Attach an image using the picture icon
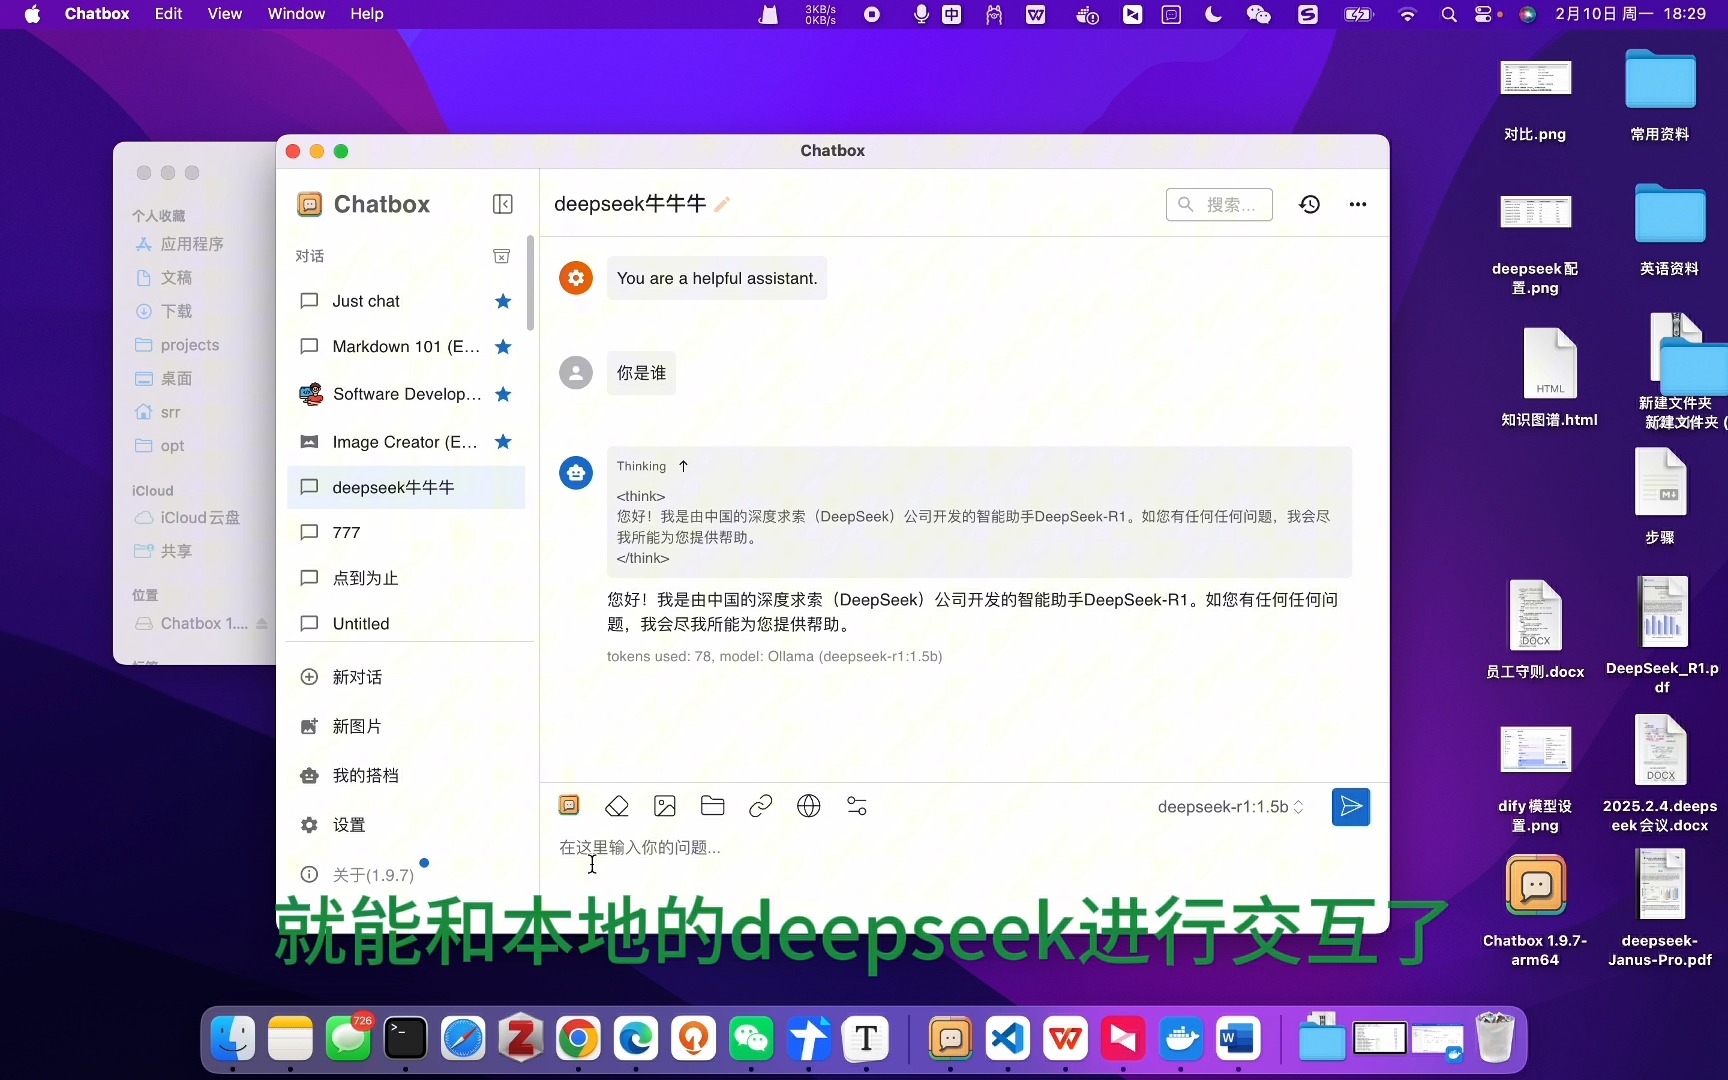 [x=665, y=806]
